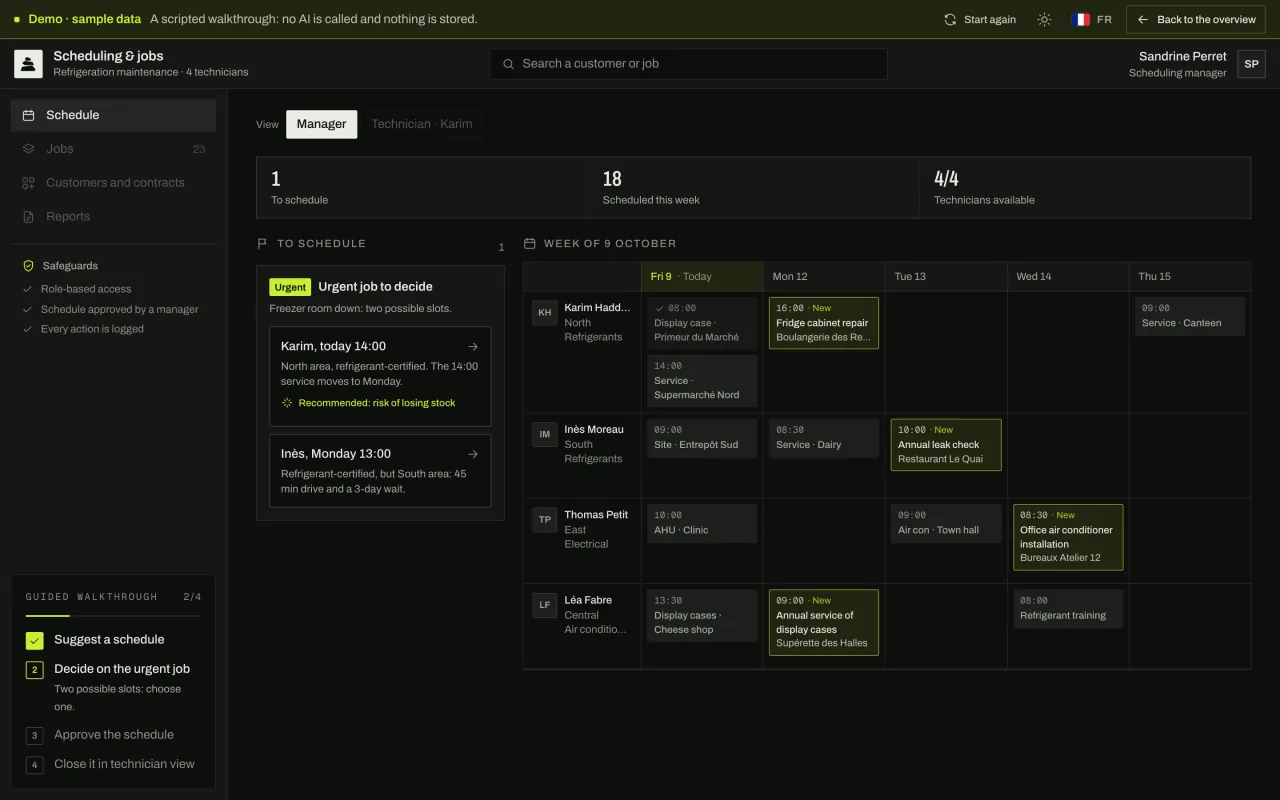Switch to Technician · Karim view
The height and width of the screenshot is (800, 1280).
point(422,124)
